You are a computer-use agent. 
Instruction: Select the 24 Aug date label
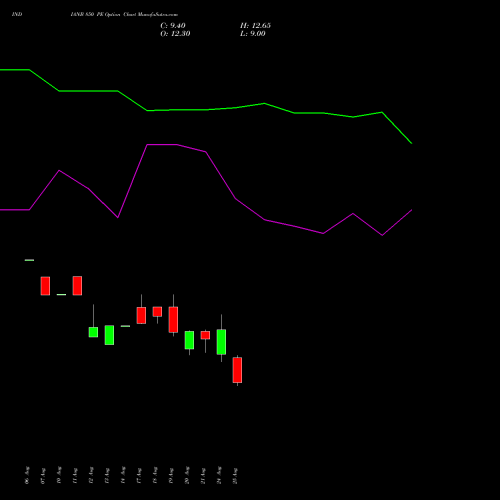219,475
